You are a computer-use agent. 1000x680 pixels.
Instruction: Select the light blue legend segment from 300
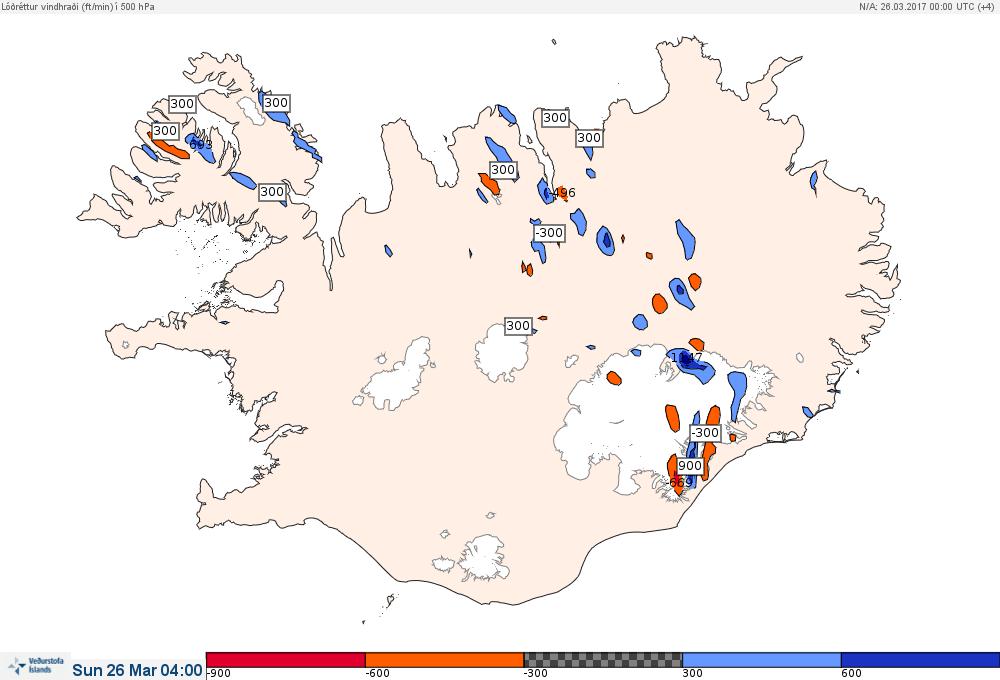[761, 660]
